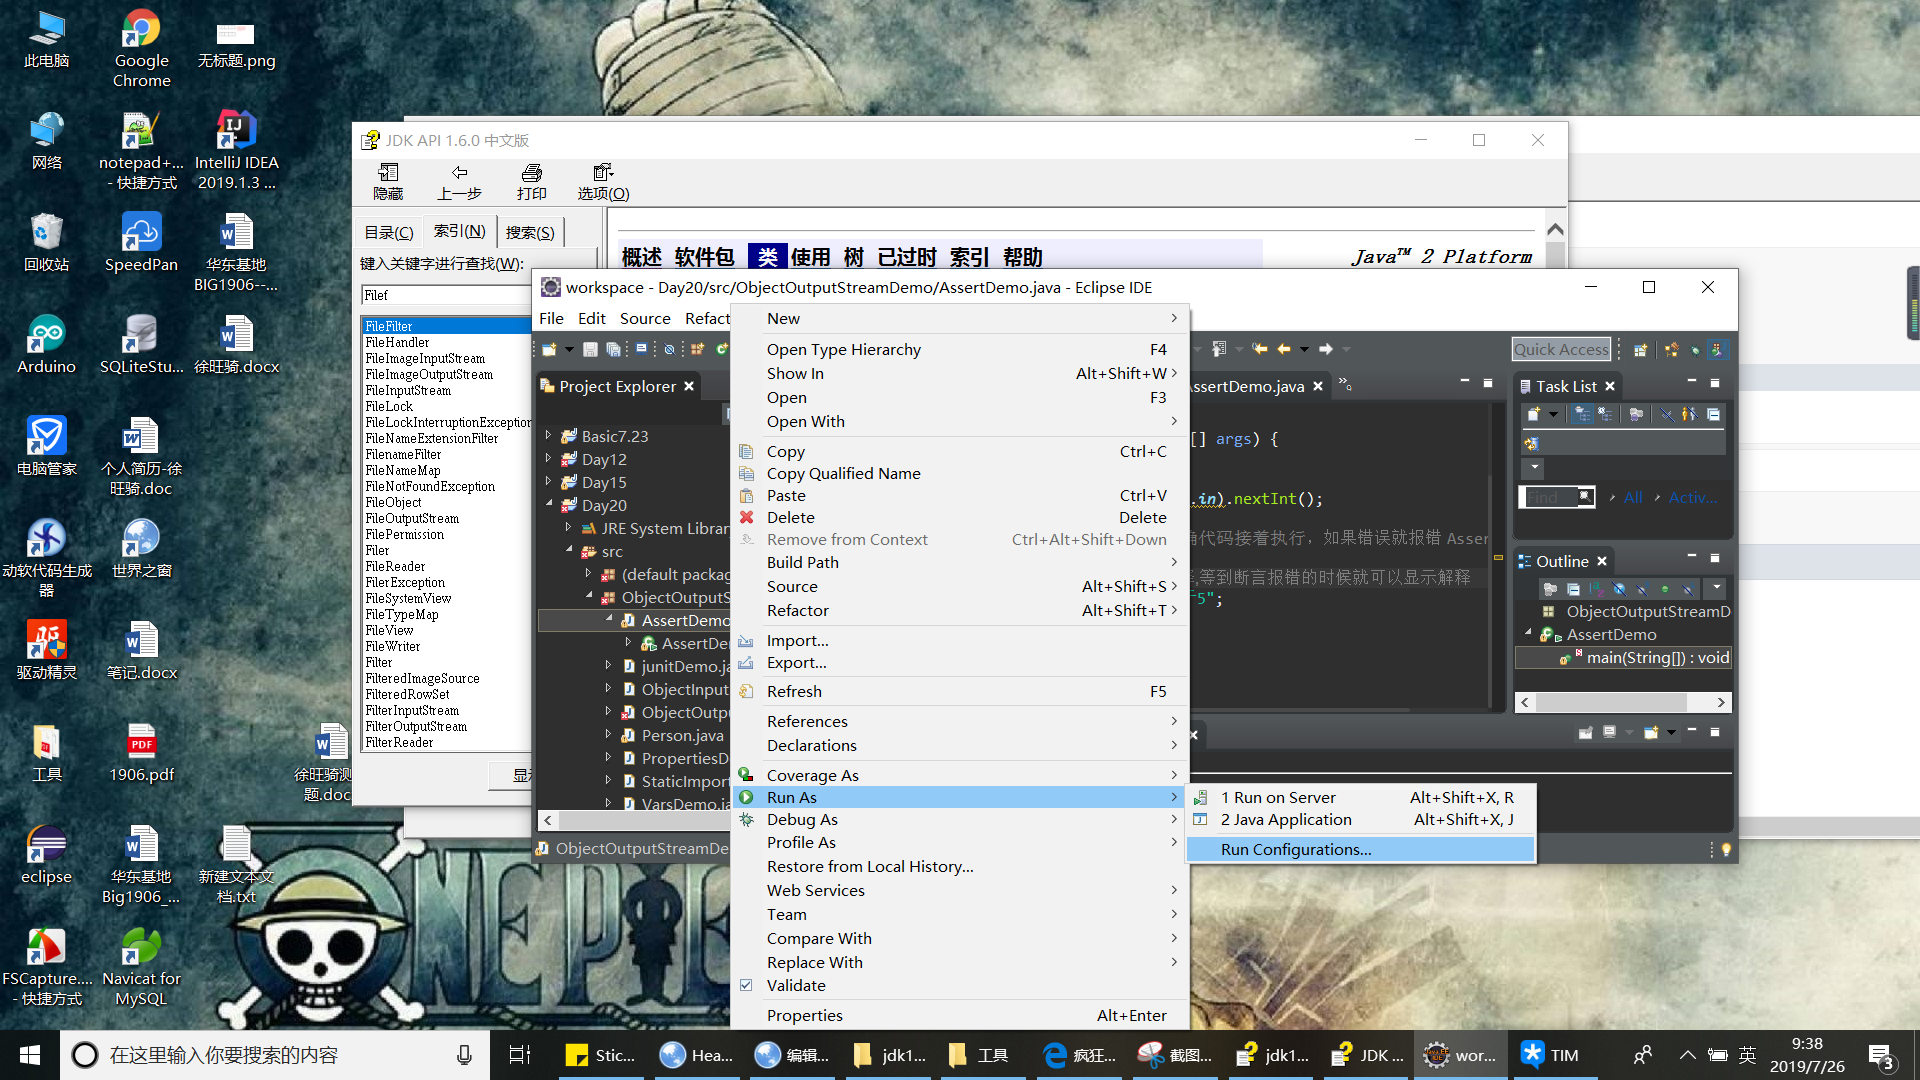Click the Windows taskbar search box
The width and height of the screenshot is (1920, 1080).
tap(275, 1055)
